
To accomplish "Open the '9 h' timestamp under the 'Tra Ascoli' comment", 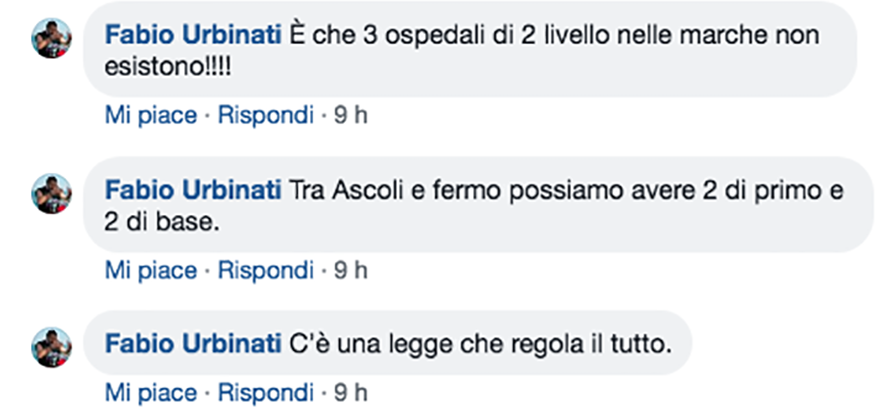I will tap(351, 270).
